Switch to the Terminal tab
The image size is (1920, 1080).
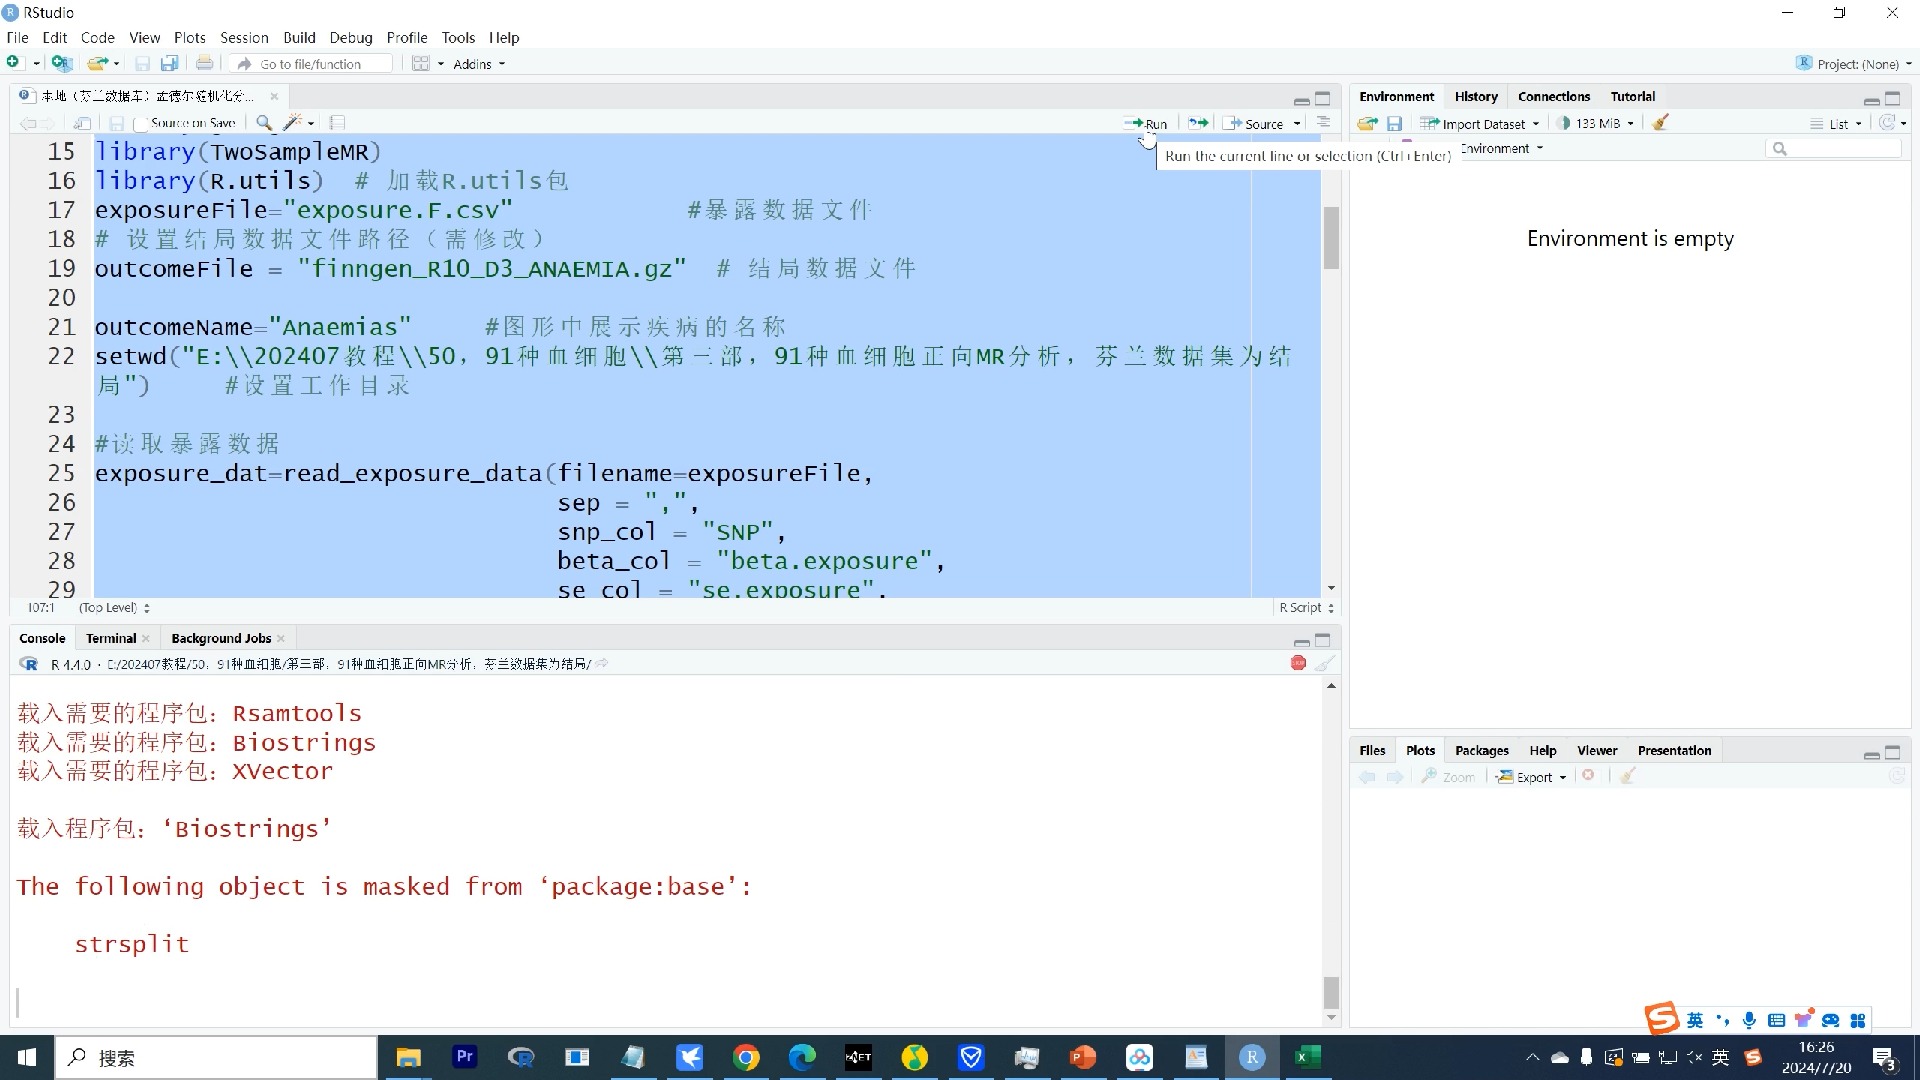pos(109,638)
